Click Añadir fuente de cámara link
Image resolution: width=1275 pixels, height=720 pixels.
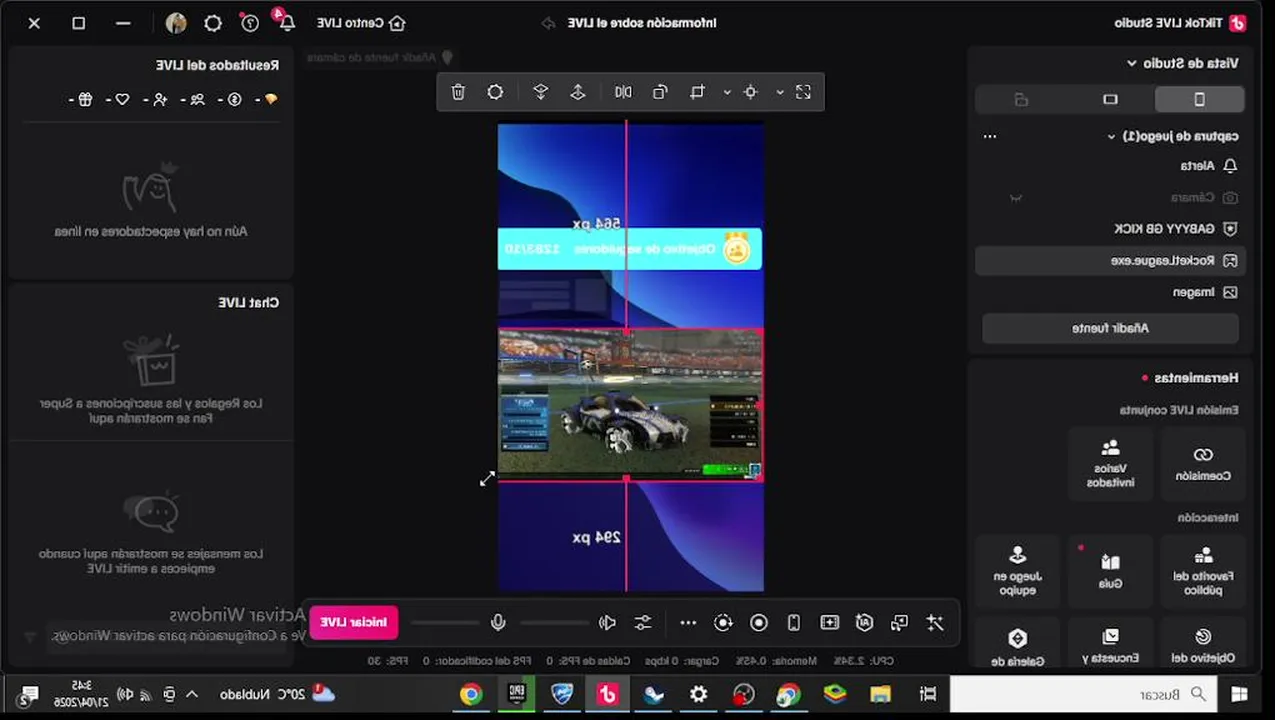380,58
